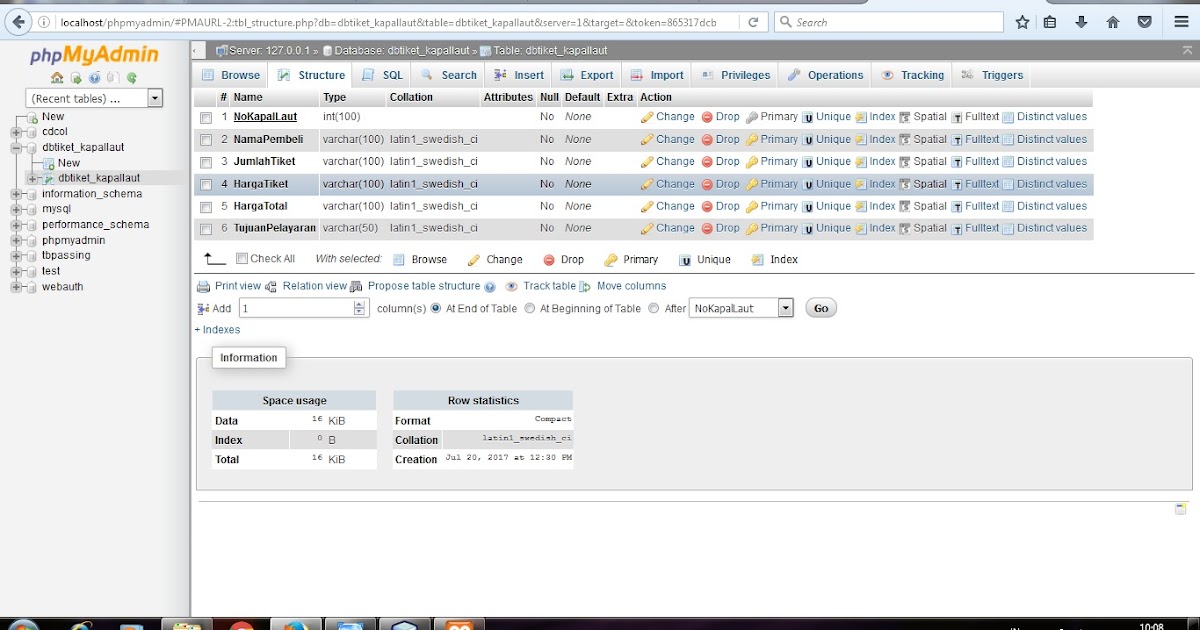Expand the cdcol database node

(x=17, y=132)
